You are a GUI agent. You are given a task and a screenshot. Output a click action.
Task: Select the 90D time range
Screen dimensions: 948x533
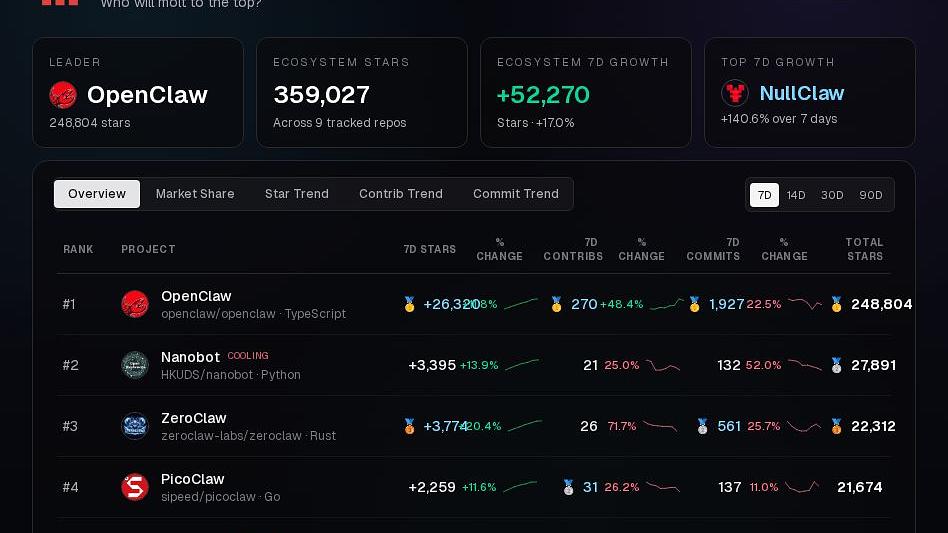(871, 195)
